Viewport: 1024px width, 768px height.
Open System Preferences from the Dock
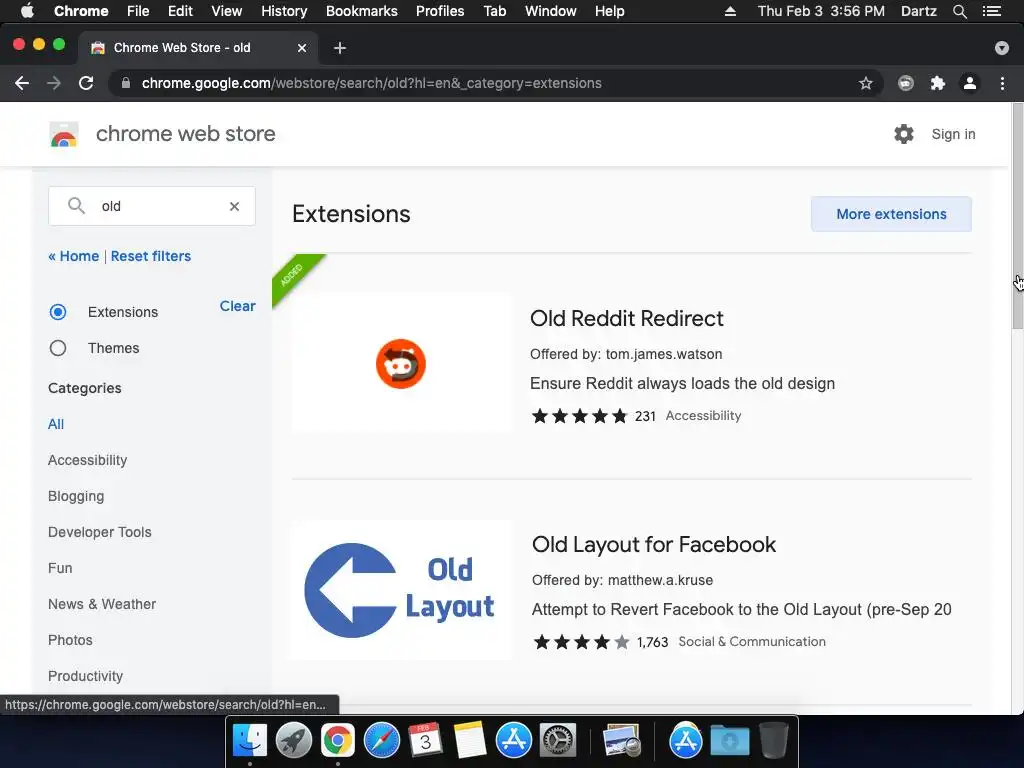click(558, 740)
